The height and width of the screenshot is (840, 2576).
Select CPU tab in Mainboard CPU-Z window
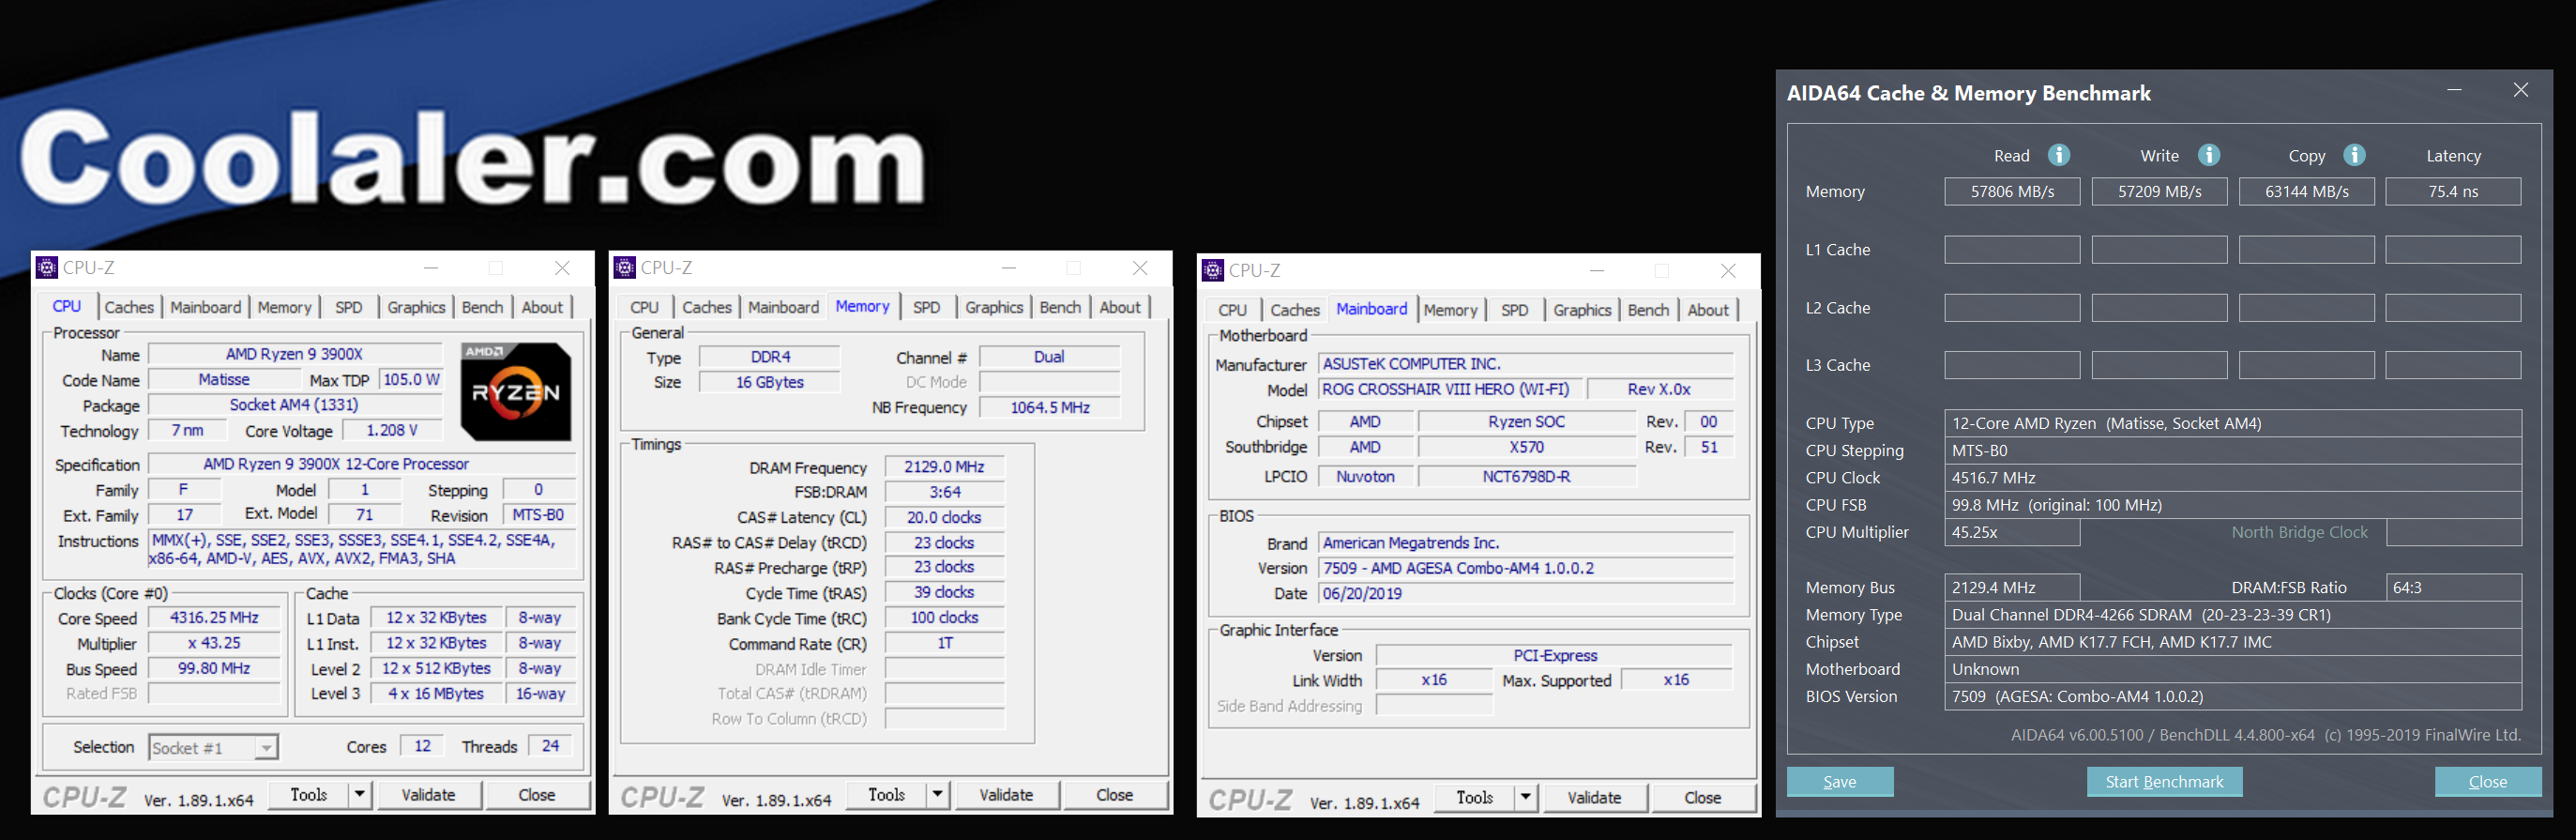click(1233, 311)
